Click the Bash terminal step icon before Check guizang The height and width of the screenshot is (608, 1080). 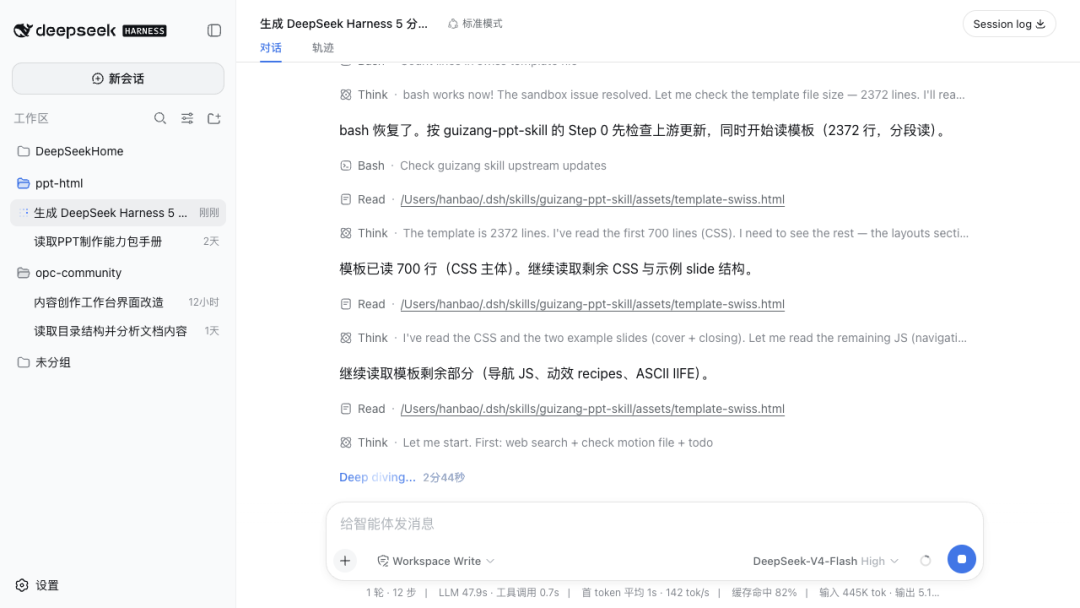(x=346, y=166)
